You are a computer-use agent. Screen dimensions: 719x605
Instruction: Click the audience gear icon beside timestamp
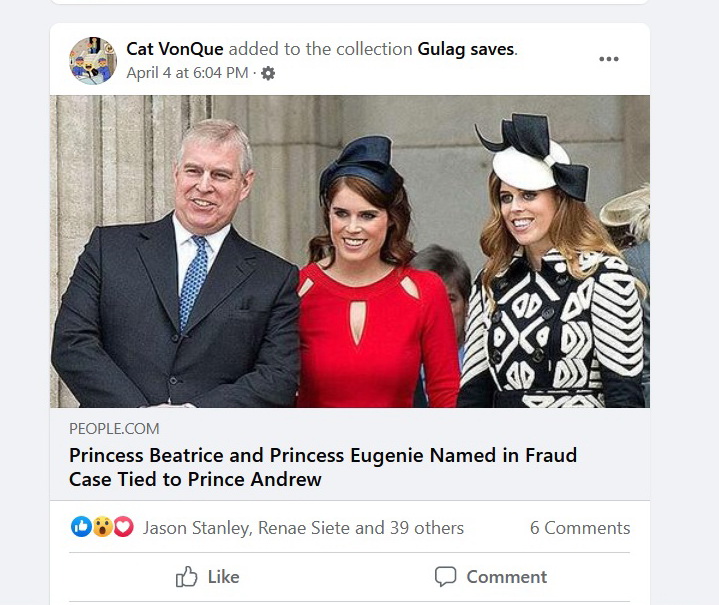(x=268, y=73)
